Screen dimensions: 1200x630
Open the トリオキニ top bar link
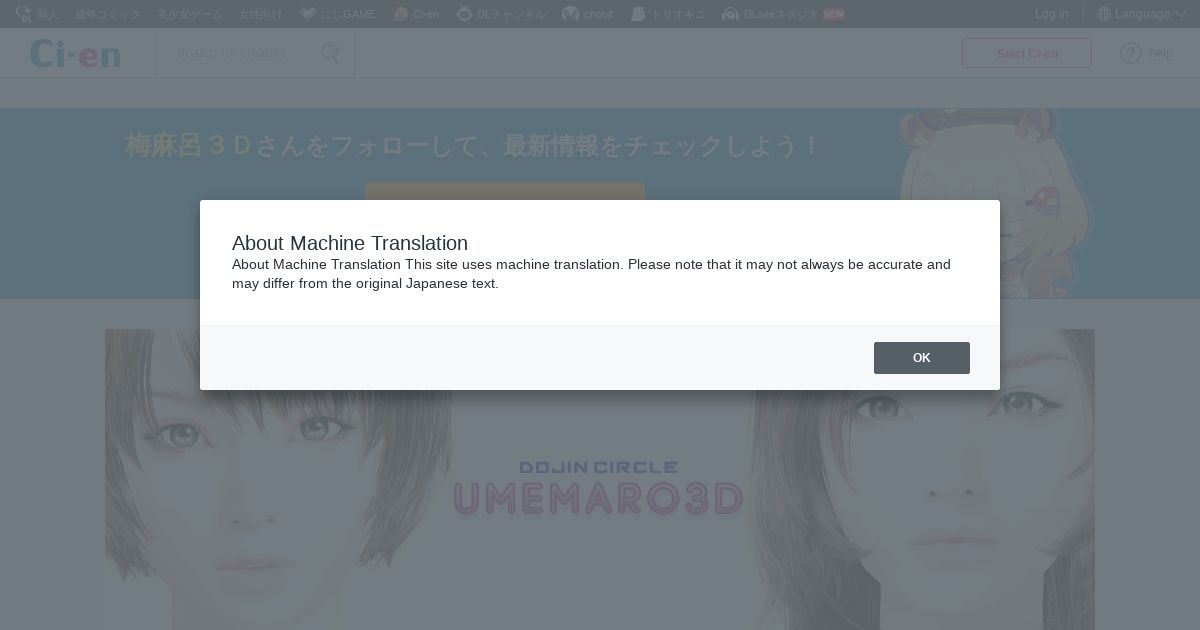[667, 14]
